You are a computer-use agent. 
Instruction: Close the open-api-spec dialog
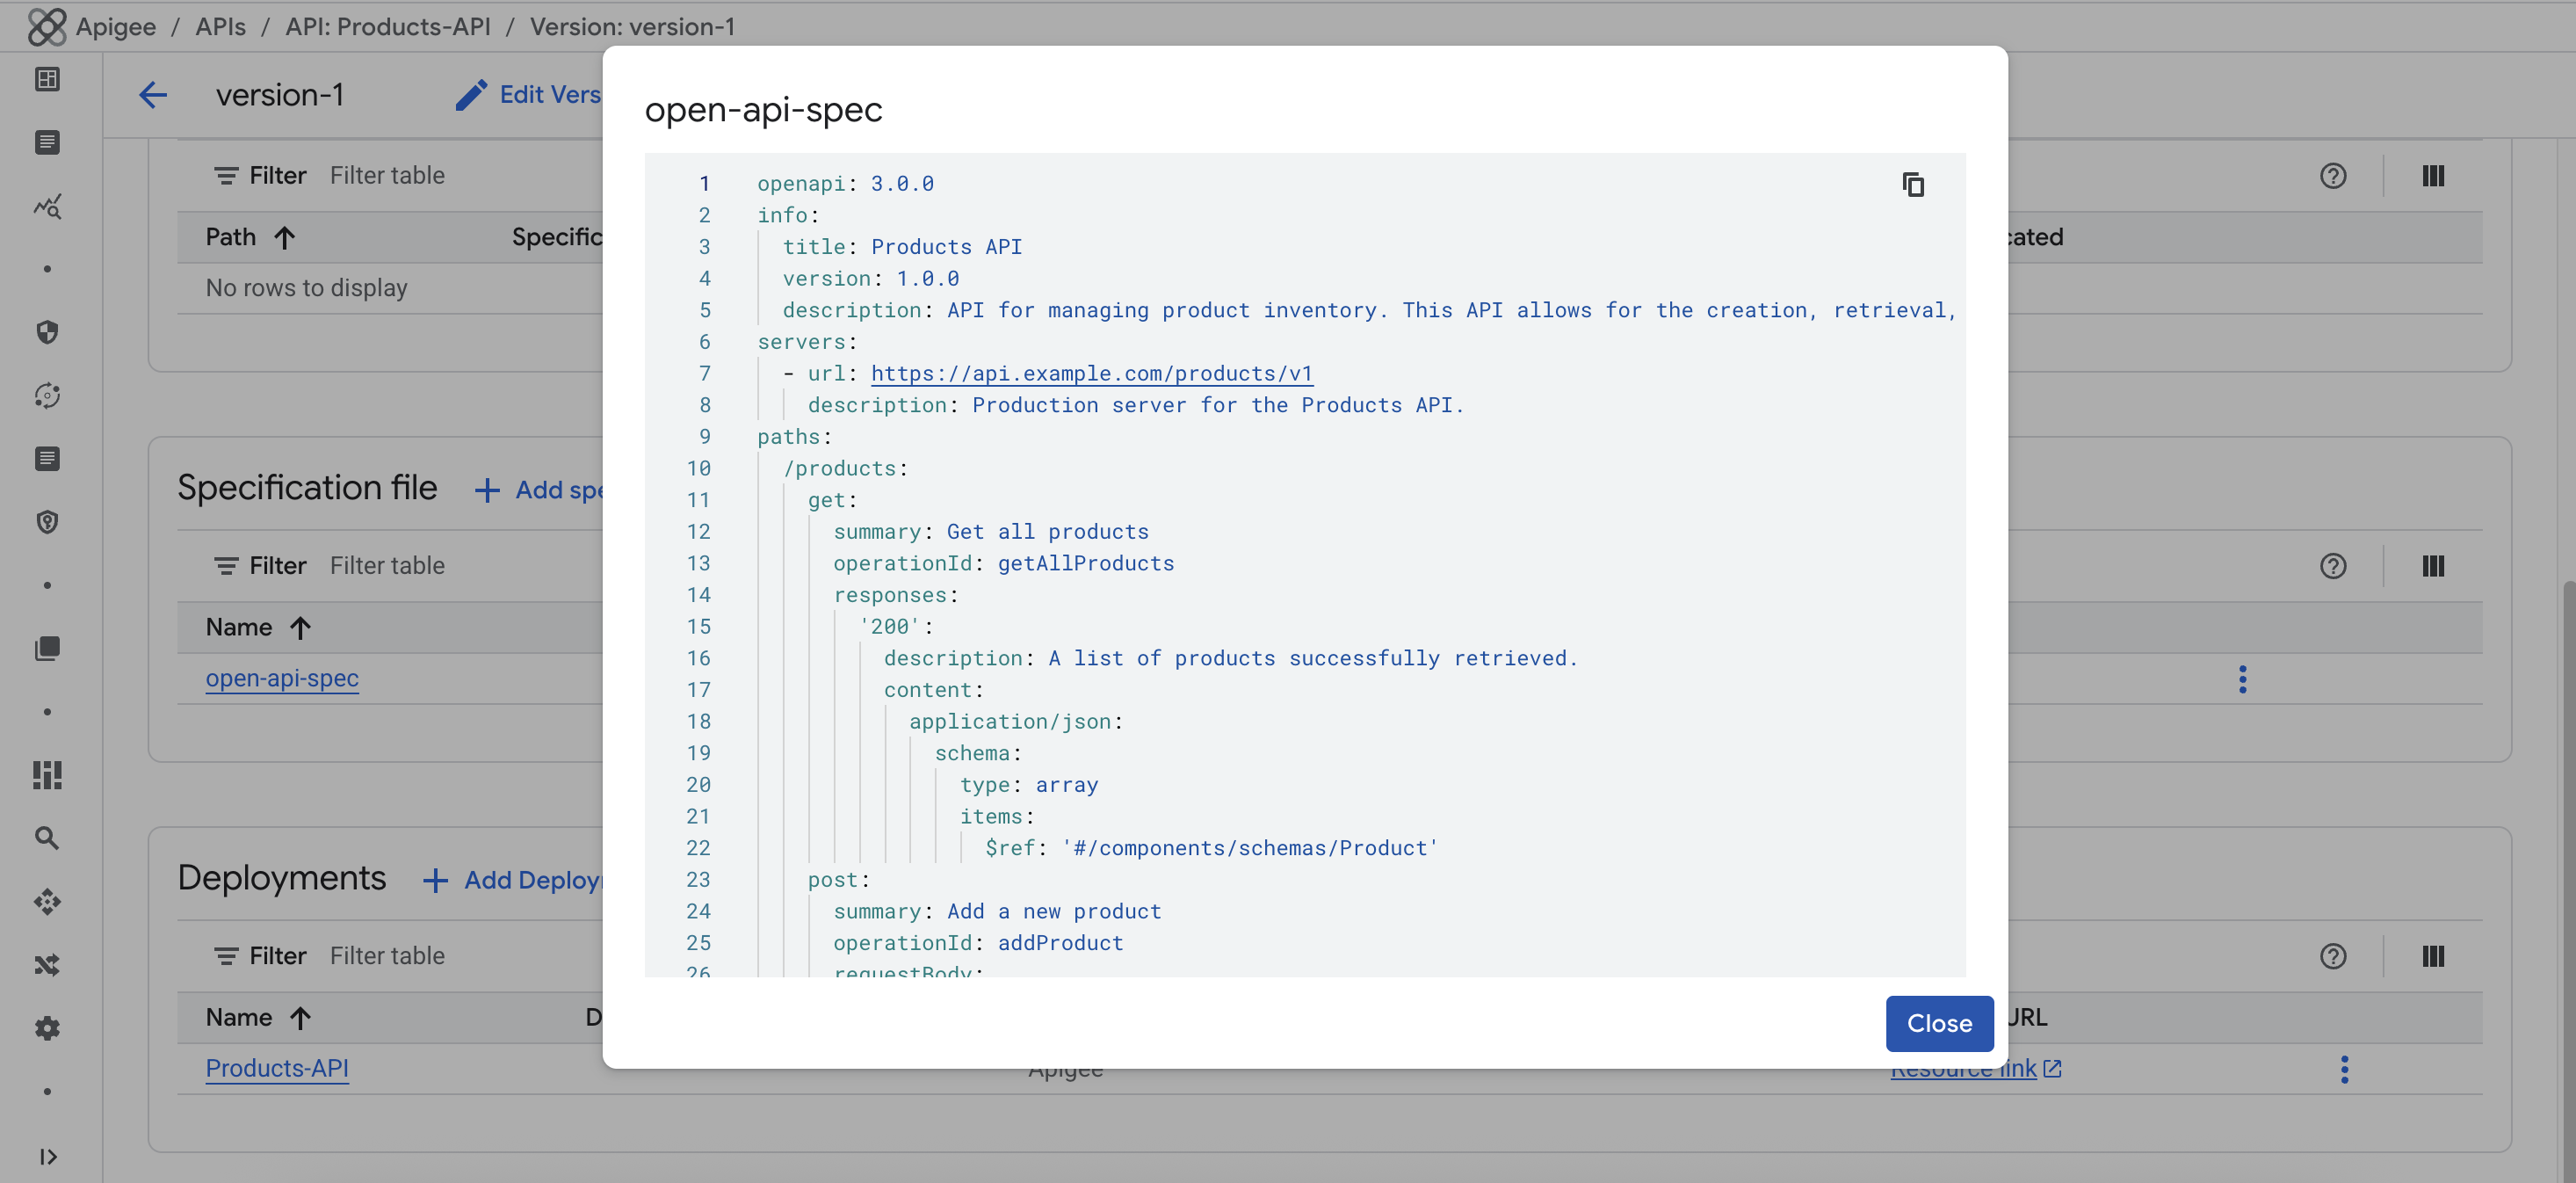[1938, 1023]
